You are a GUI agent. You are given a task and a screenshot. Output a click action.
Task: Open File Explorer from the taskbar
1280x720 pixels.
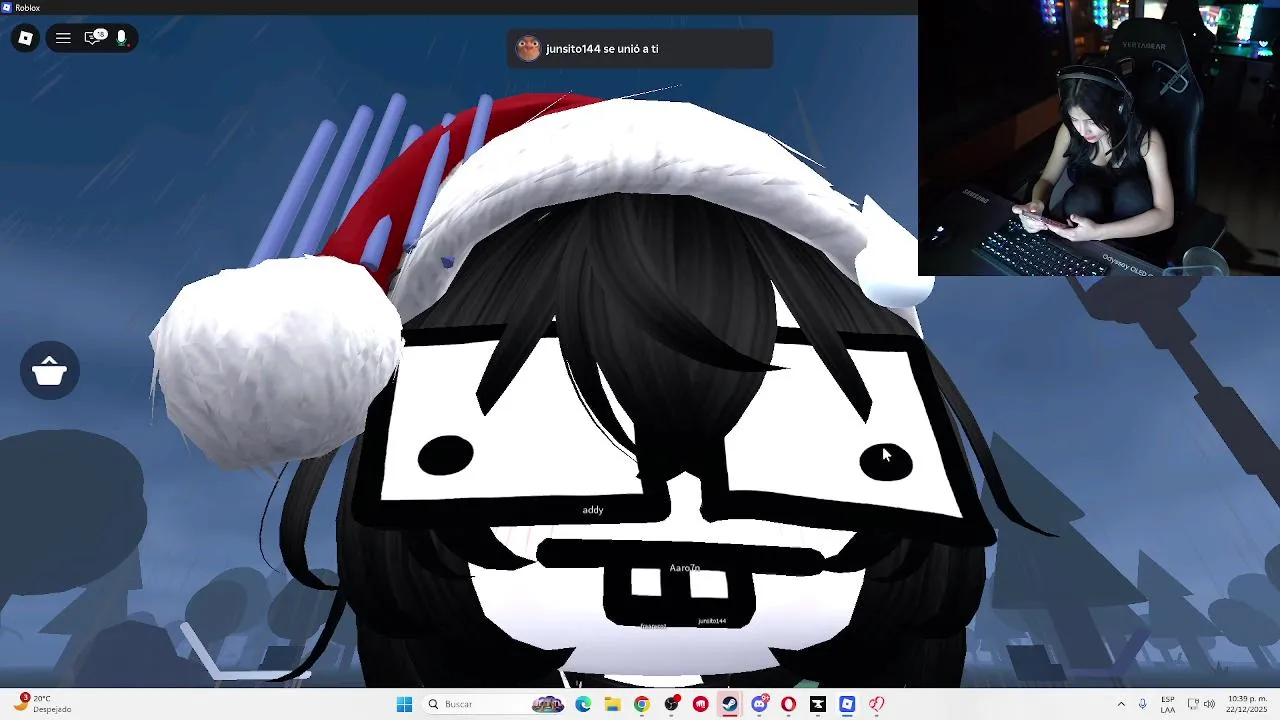[612, 704]
